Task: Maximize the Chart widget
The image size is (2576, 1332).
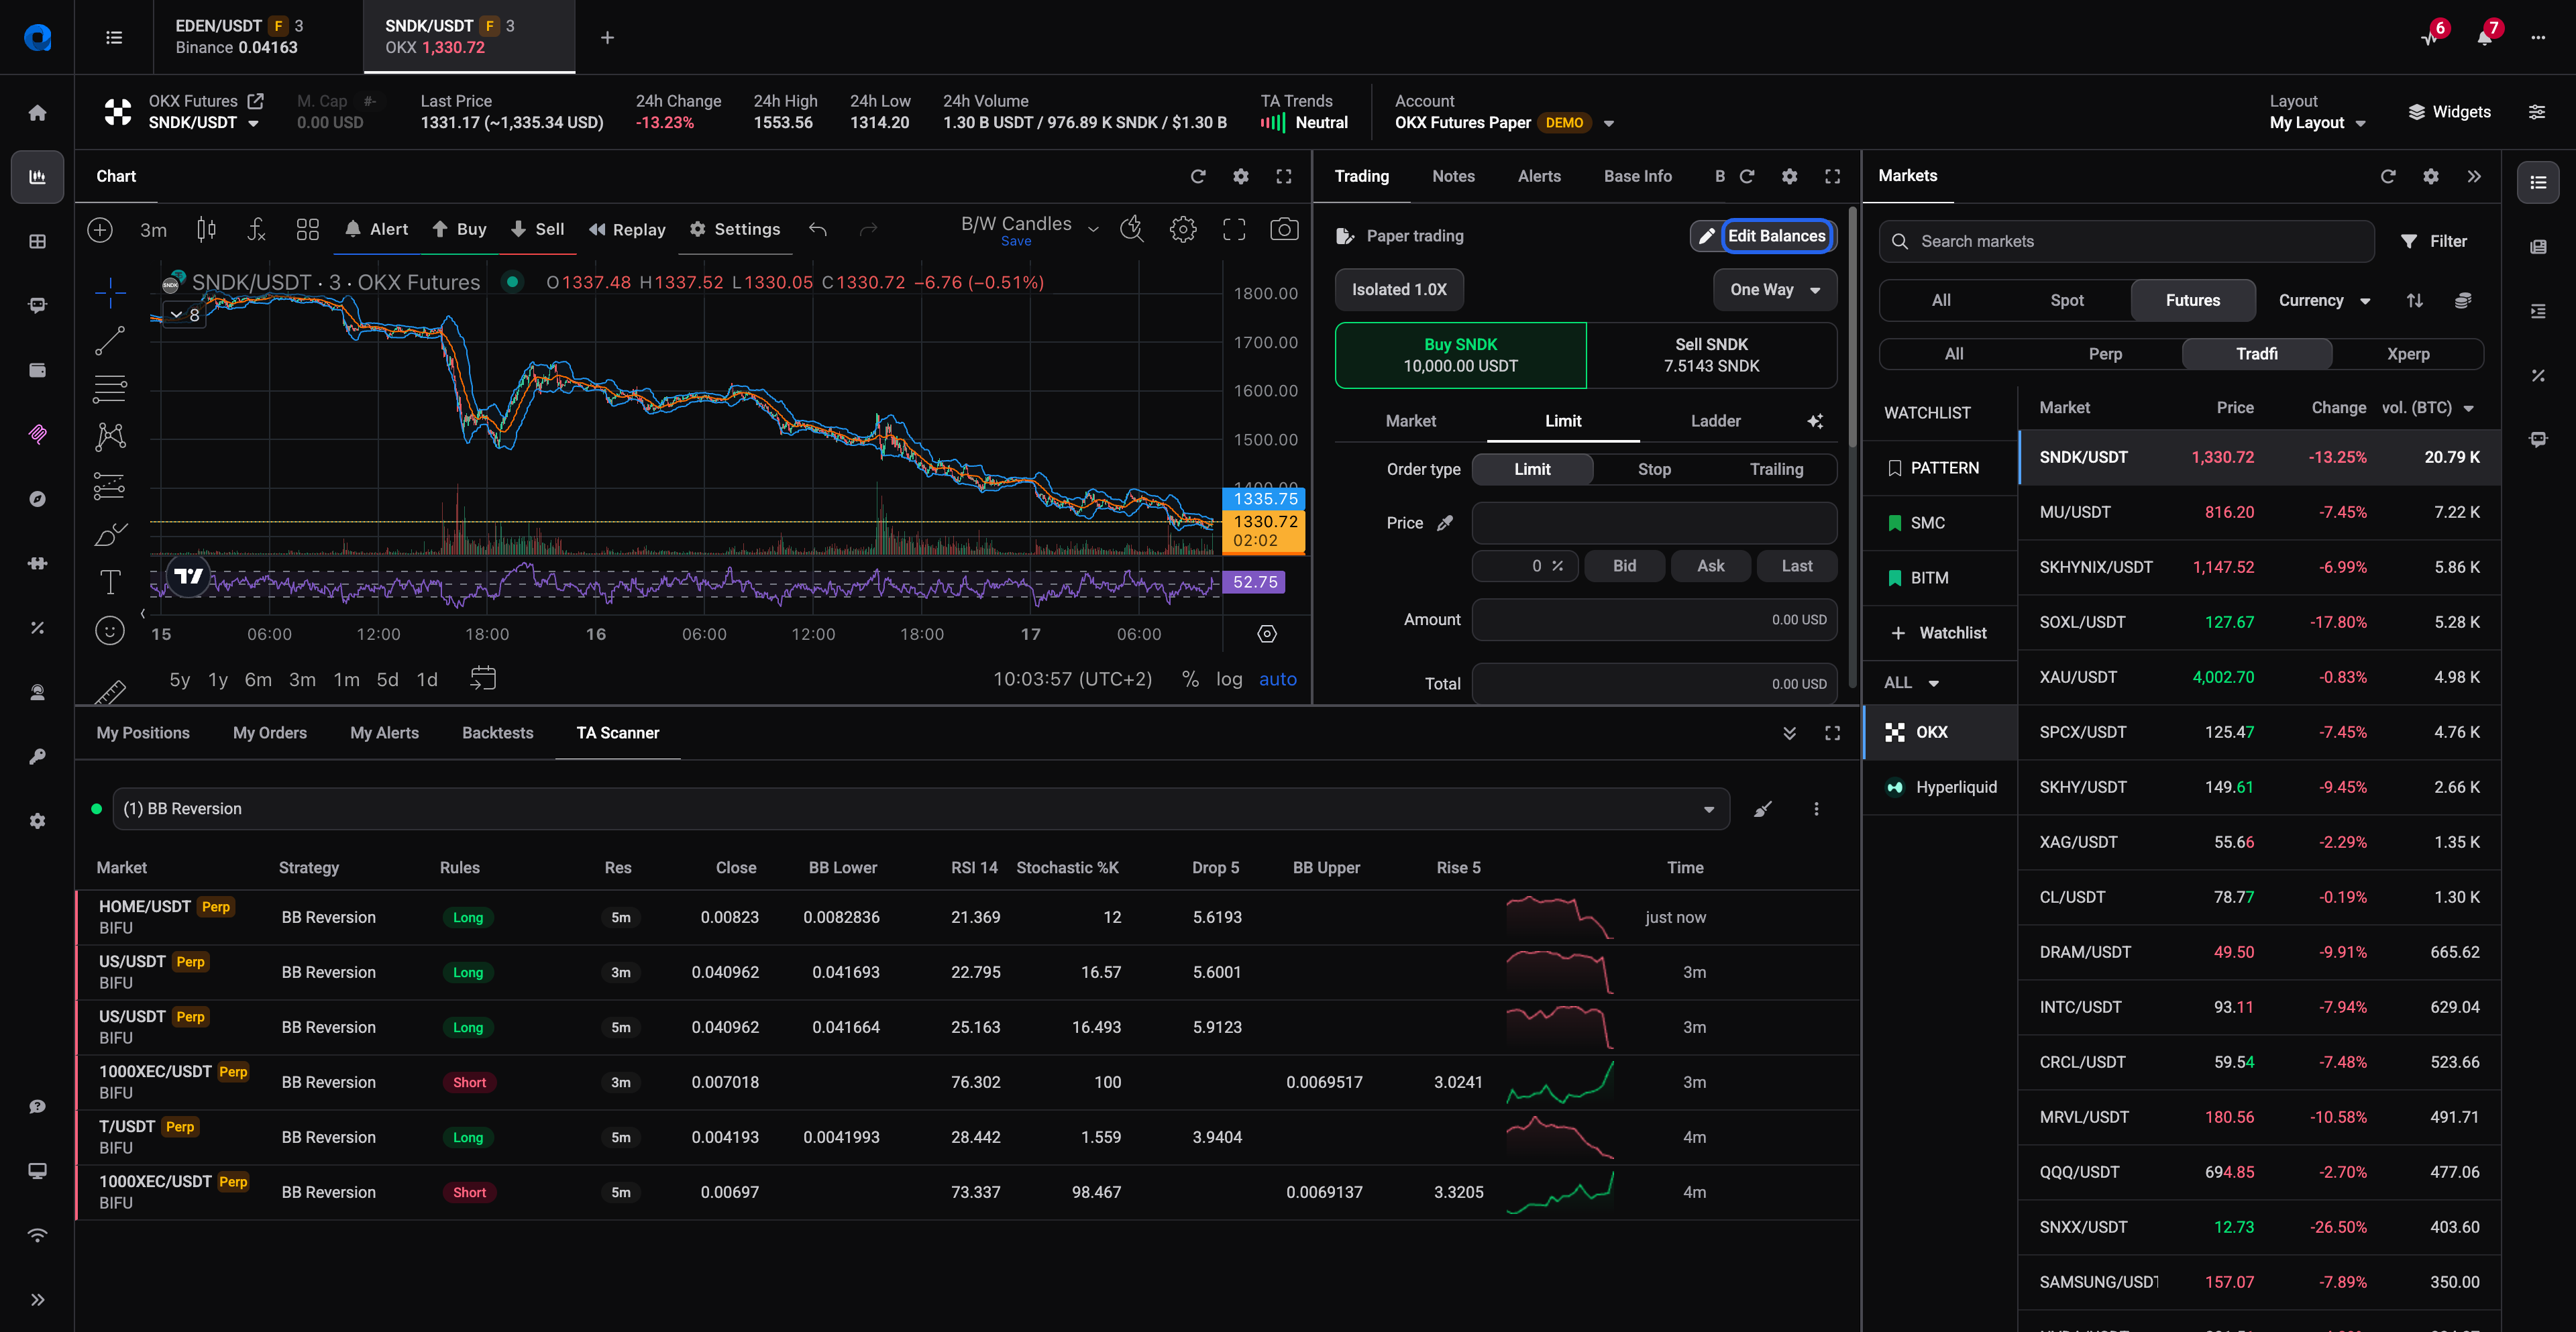Action: (1284, 176)
